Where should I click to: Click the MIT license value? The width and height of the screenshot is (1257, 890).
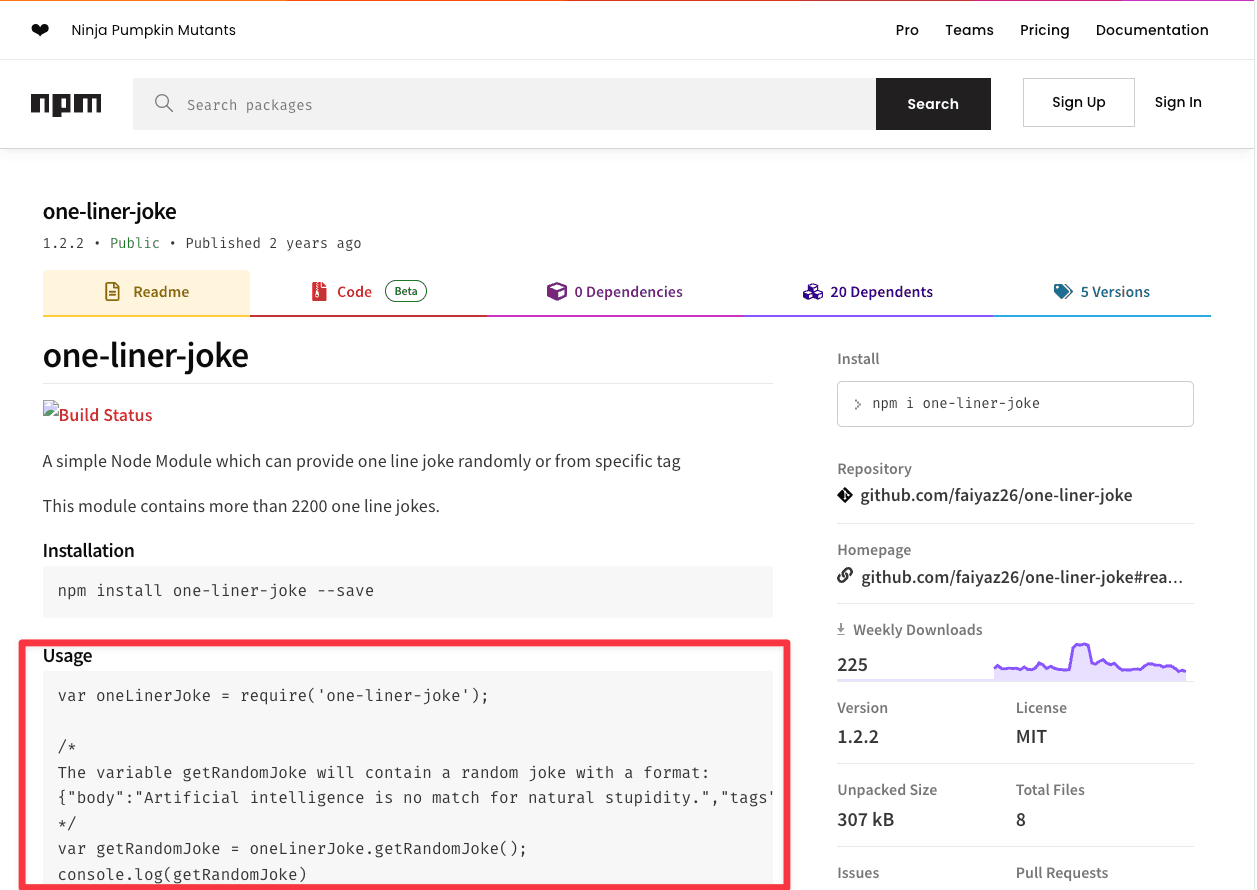coord(1031,737)
